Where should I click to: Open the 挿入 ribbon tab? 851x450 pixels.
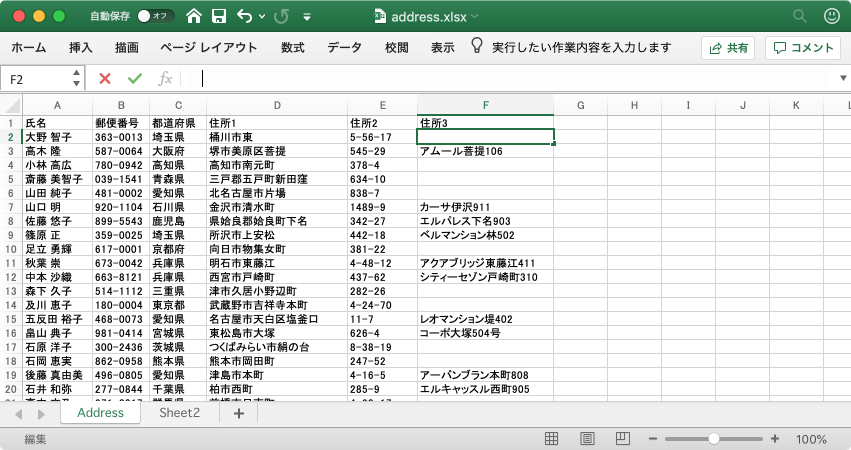(x=81, y=48)
